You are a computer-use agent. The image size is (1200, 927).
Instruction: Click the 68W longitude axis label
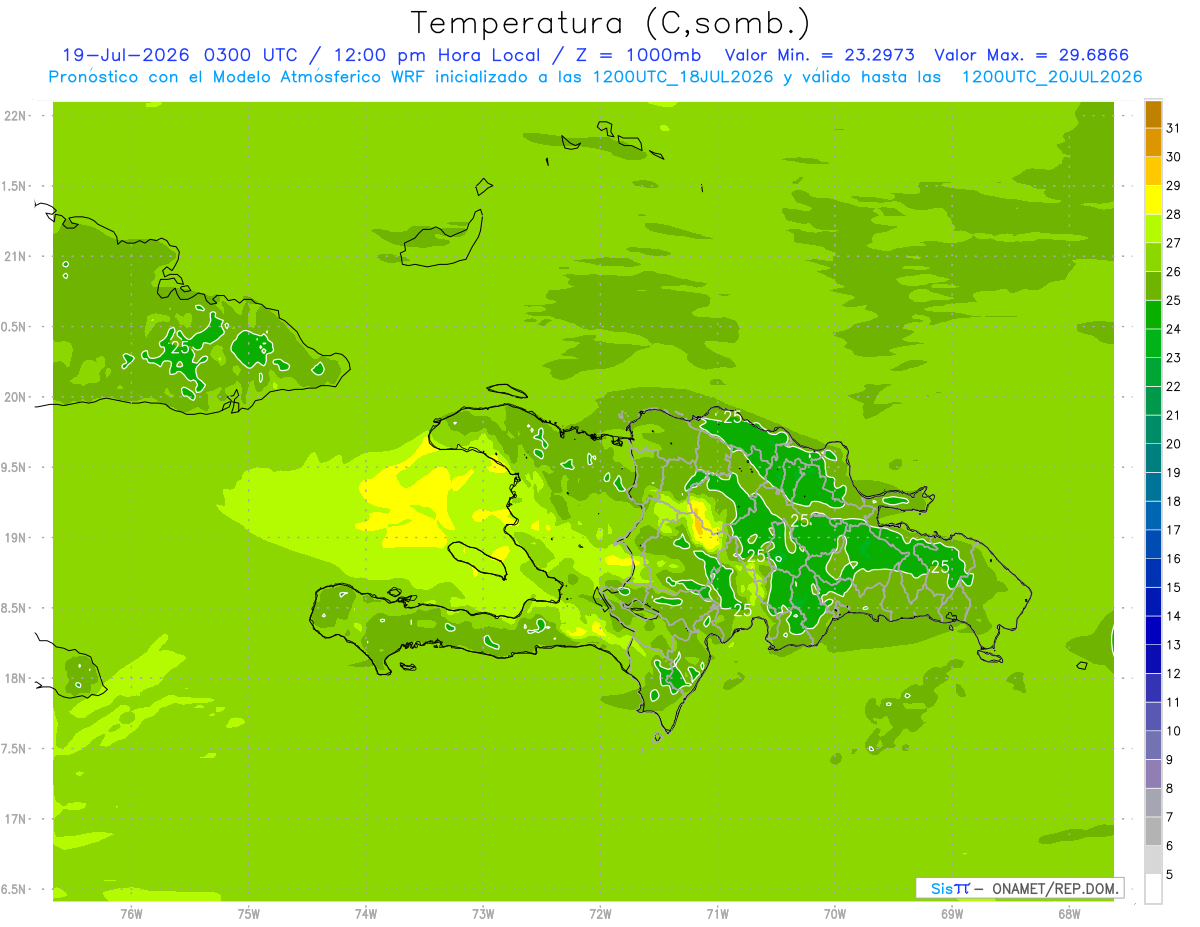click(1069, 914)
